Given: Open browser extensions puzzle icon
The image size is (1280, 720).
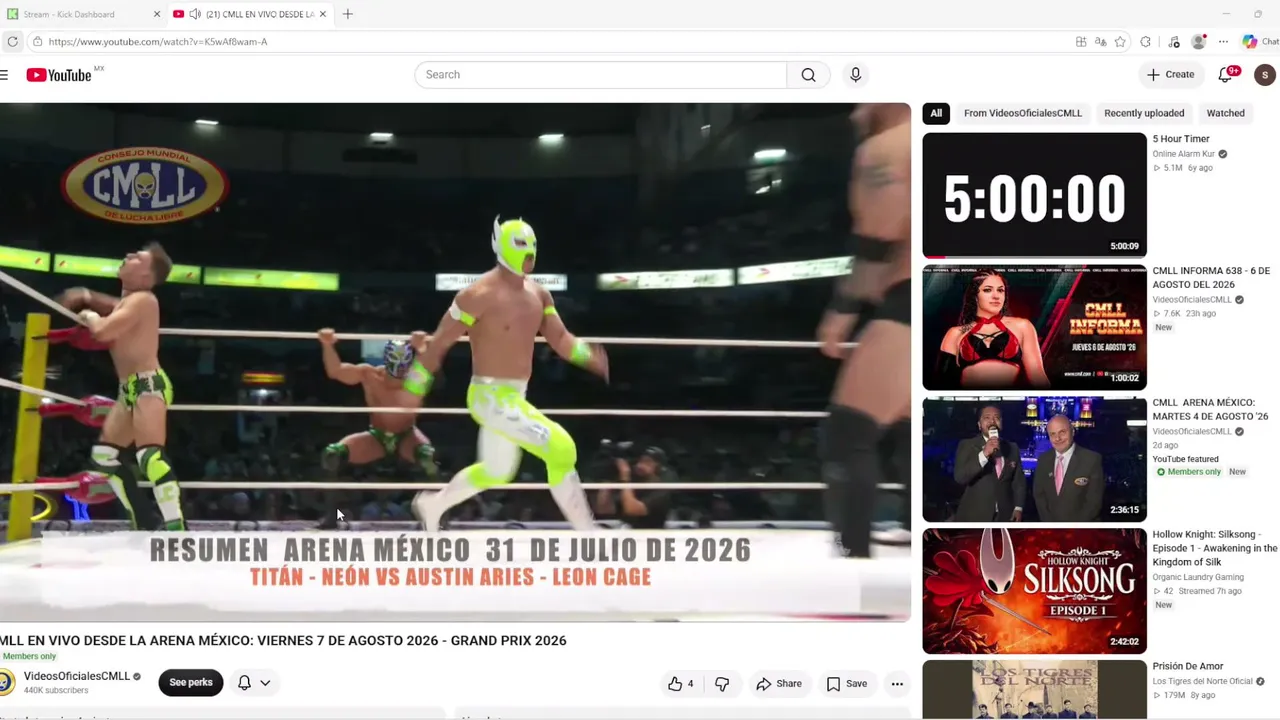Looking at the screenshot, I should [x=1145, y=42].
